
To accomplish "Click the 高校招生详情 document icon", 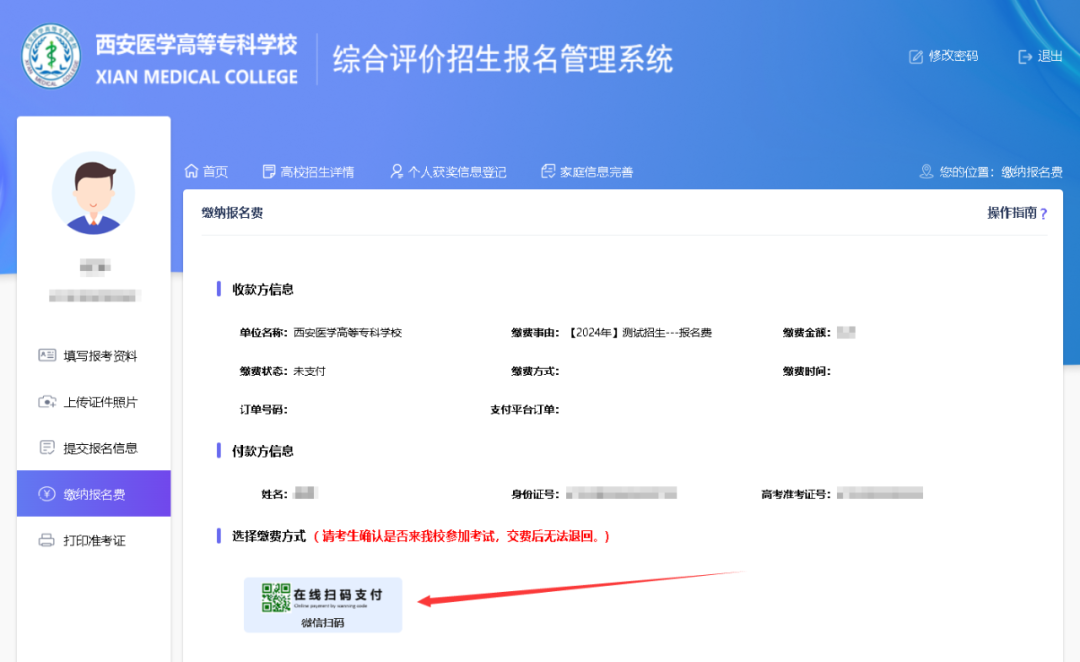I will [x=268, y=172].
